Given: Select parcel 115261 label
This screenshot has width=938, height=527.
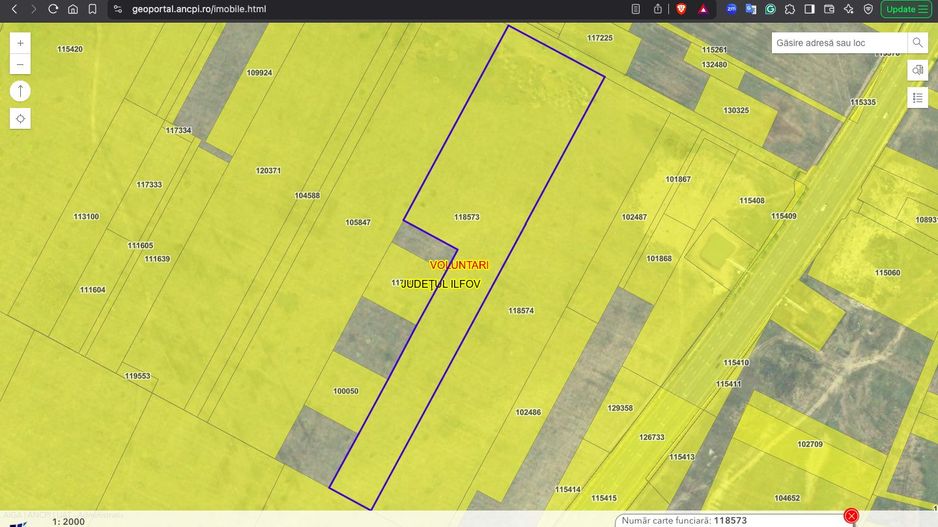Looking at the screenshot, I should point(714,50).
